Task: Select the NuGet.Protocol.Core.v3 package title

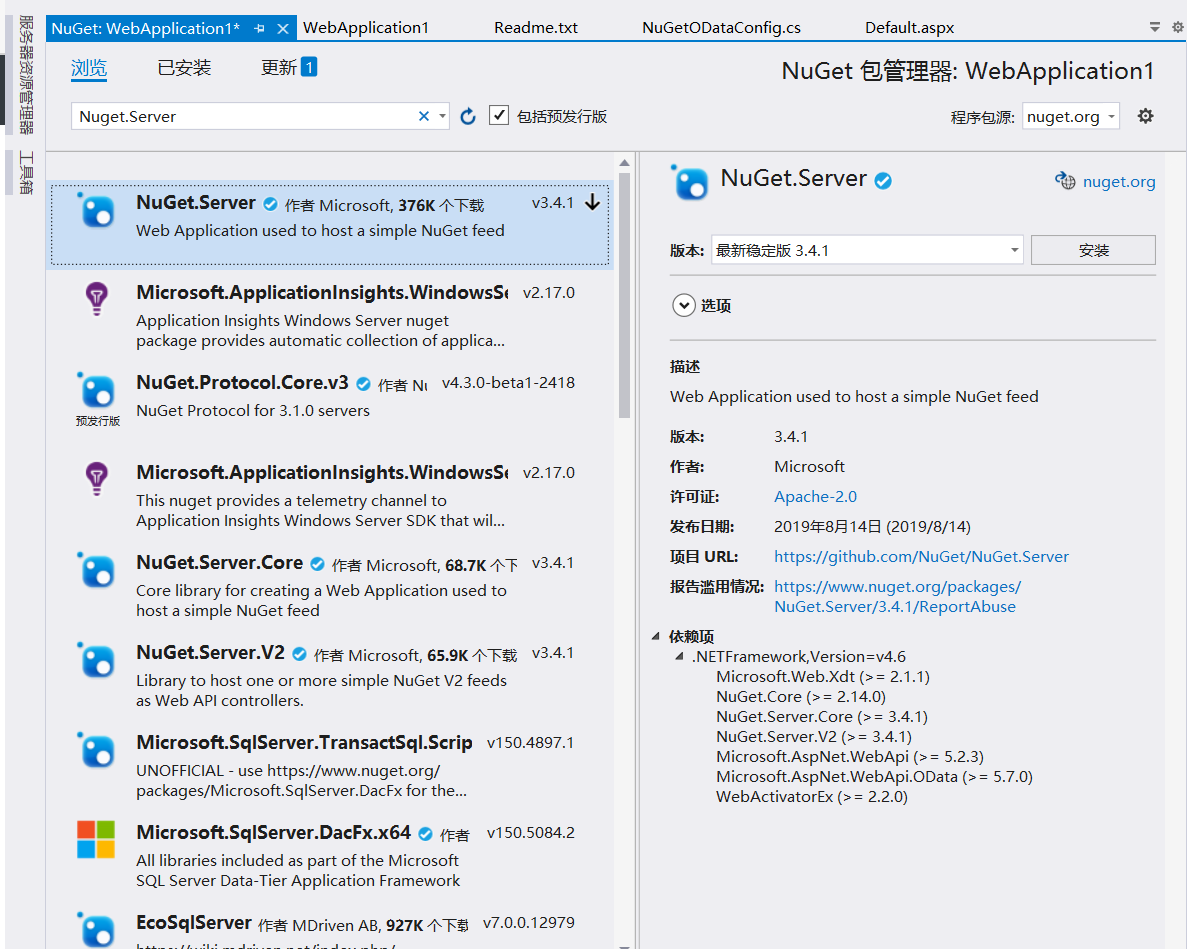Action: pyautogui.click(x=242, y=382)
